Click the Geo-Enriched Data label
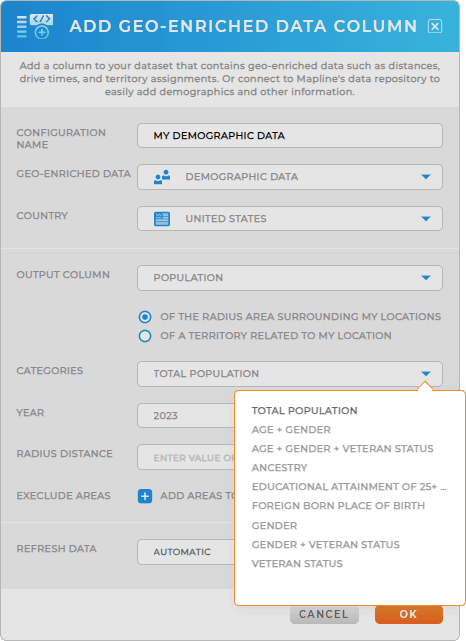The width and height of the screenshot is (466, 641). (x=74, y=174)
